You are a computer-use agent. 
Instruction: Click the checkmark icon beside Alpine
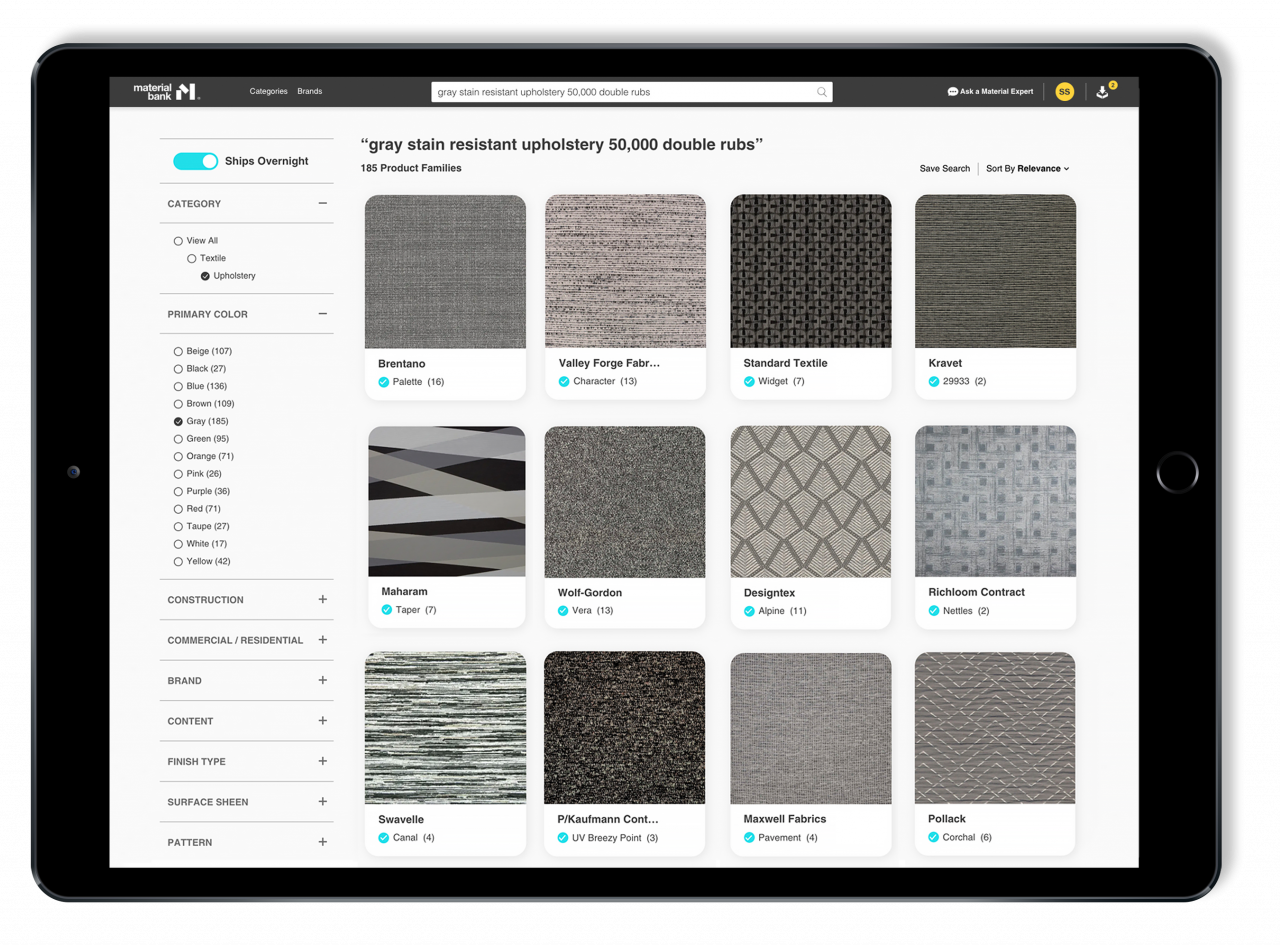point(749,611)
